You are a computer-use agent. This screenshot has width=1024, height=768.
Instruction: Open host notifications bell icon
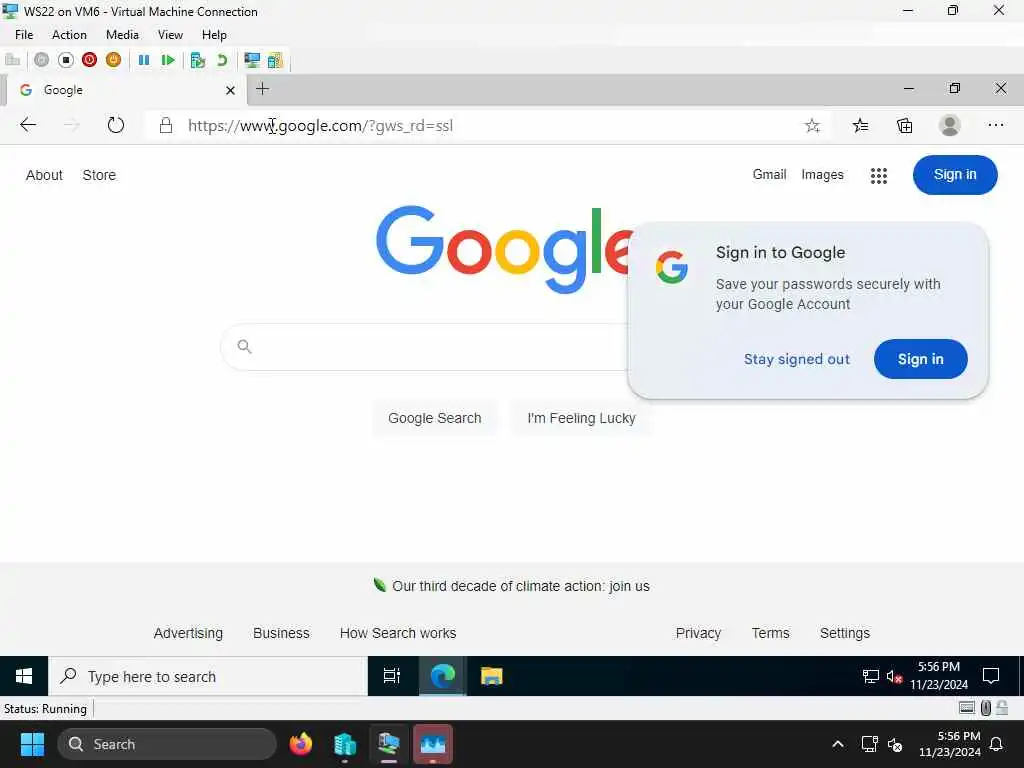point(997,744)
